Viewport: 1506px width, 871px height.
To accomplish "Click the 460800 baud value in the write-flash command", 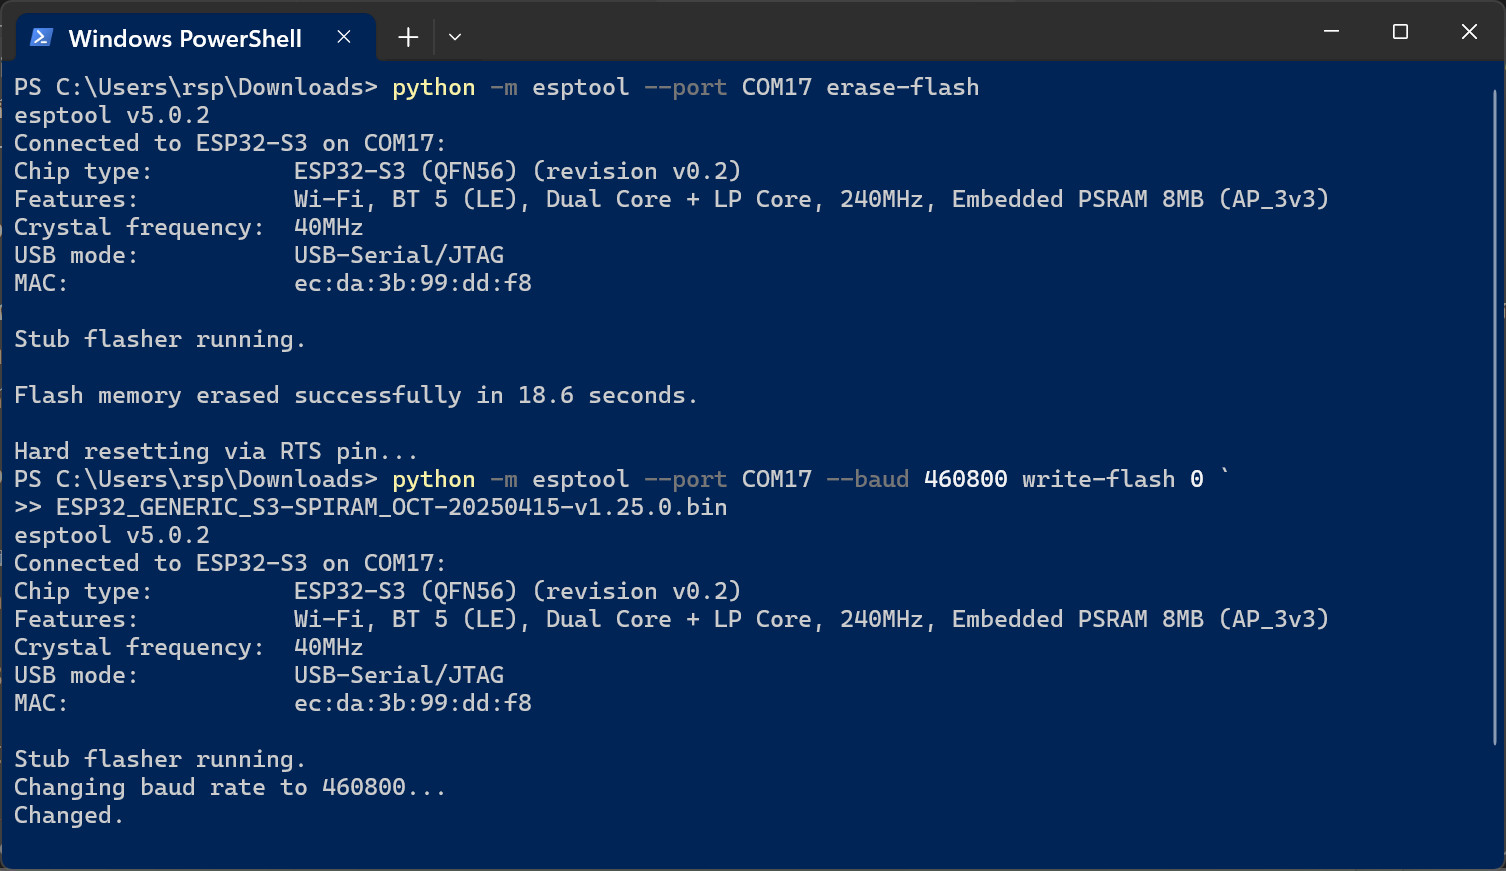I will pos(965,479).
